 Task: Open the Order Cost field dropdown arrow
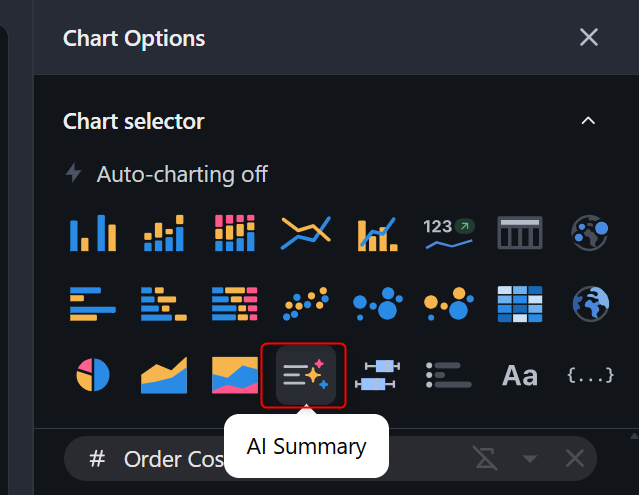pos(530,459)
